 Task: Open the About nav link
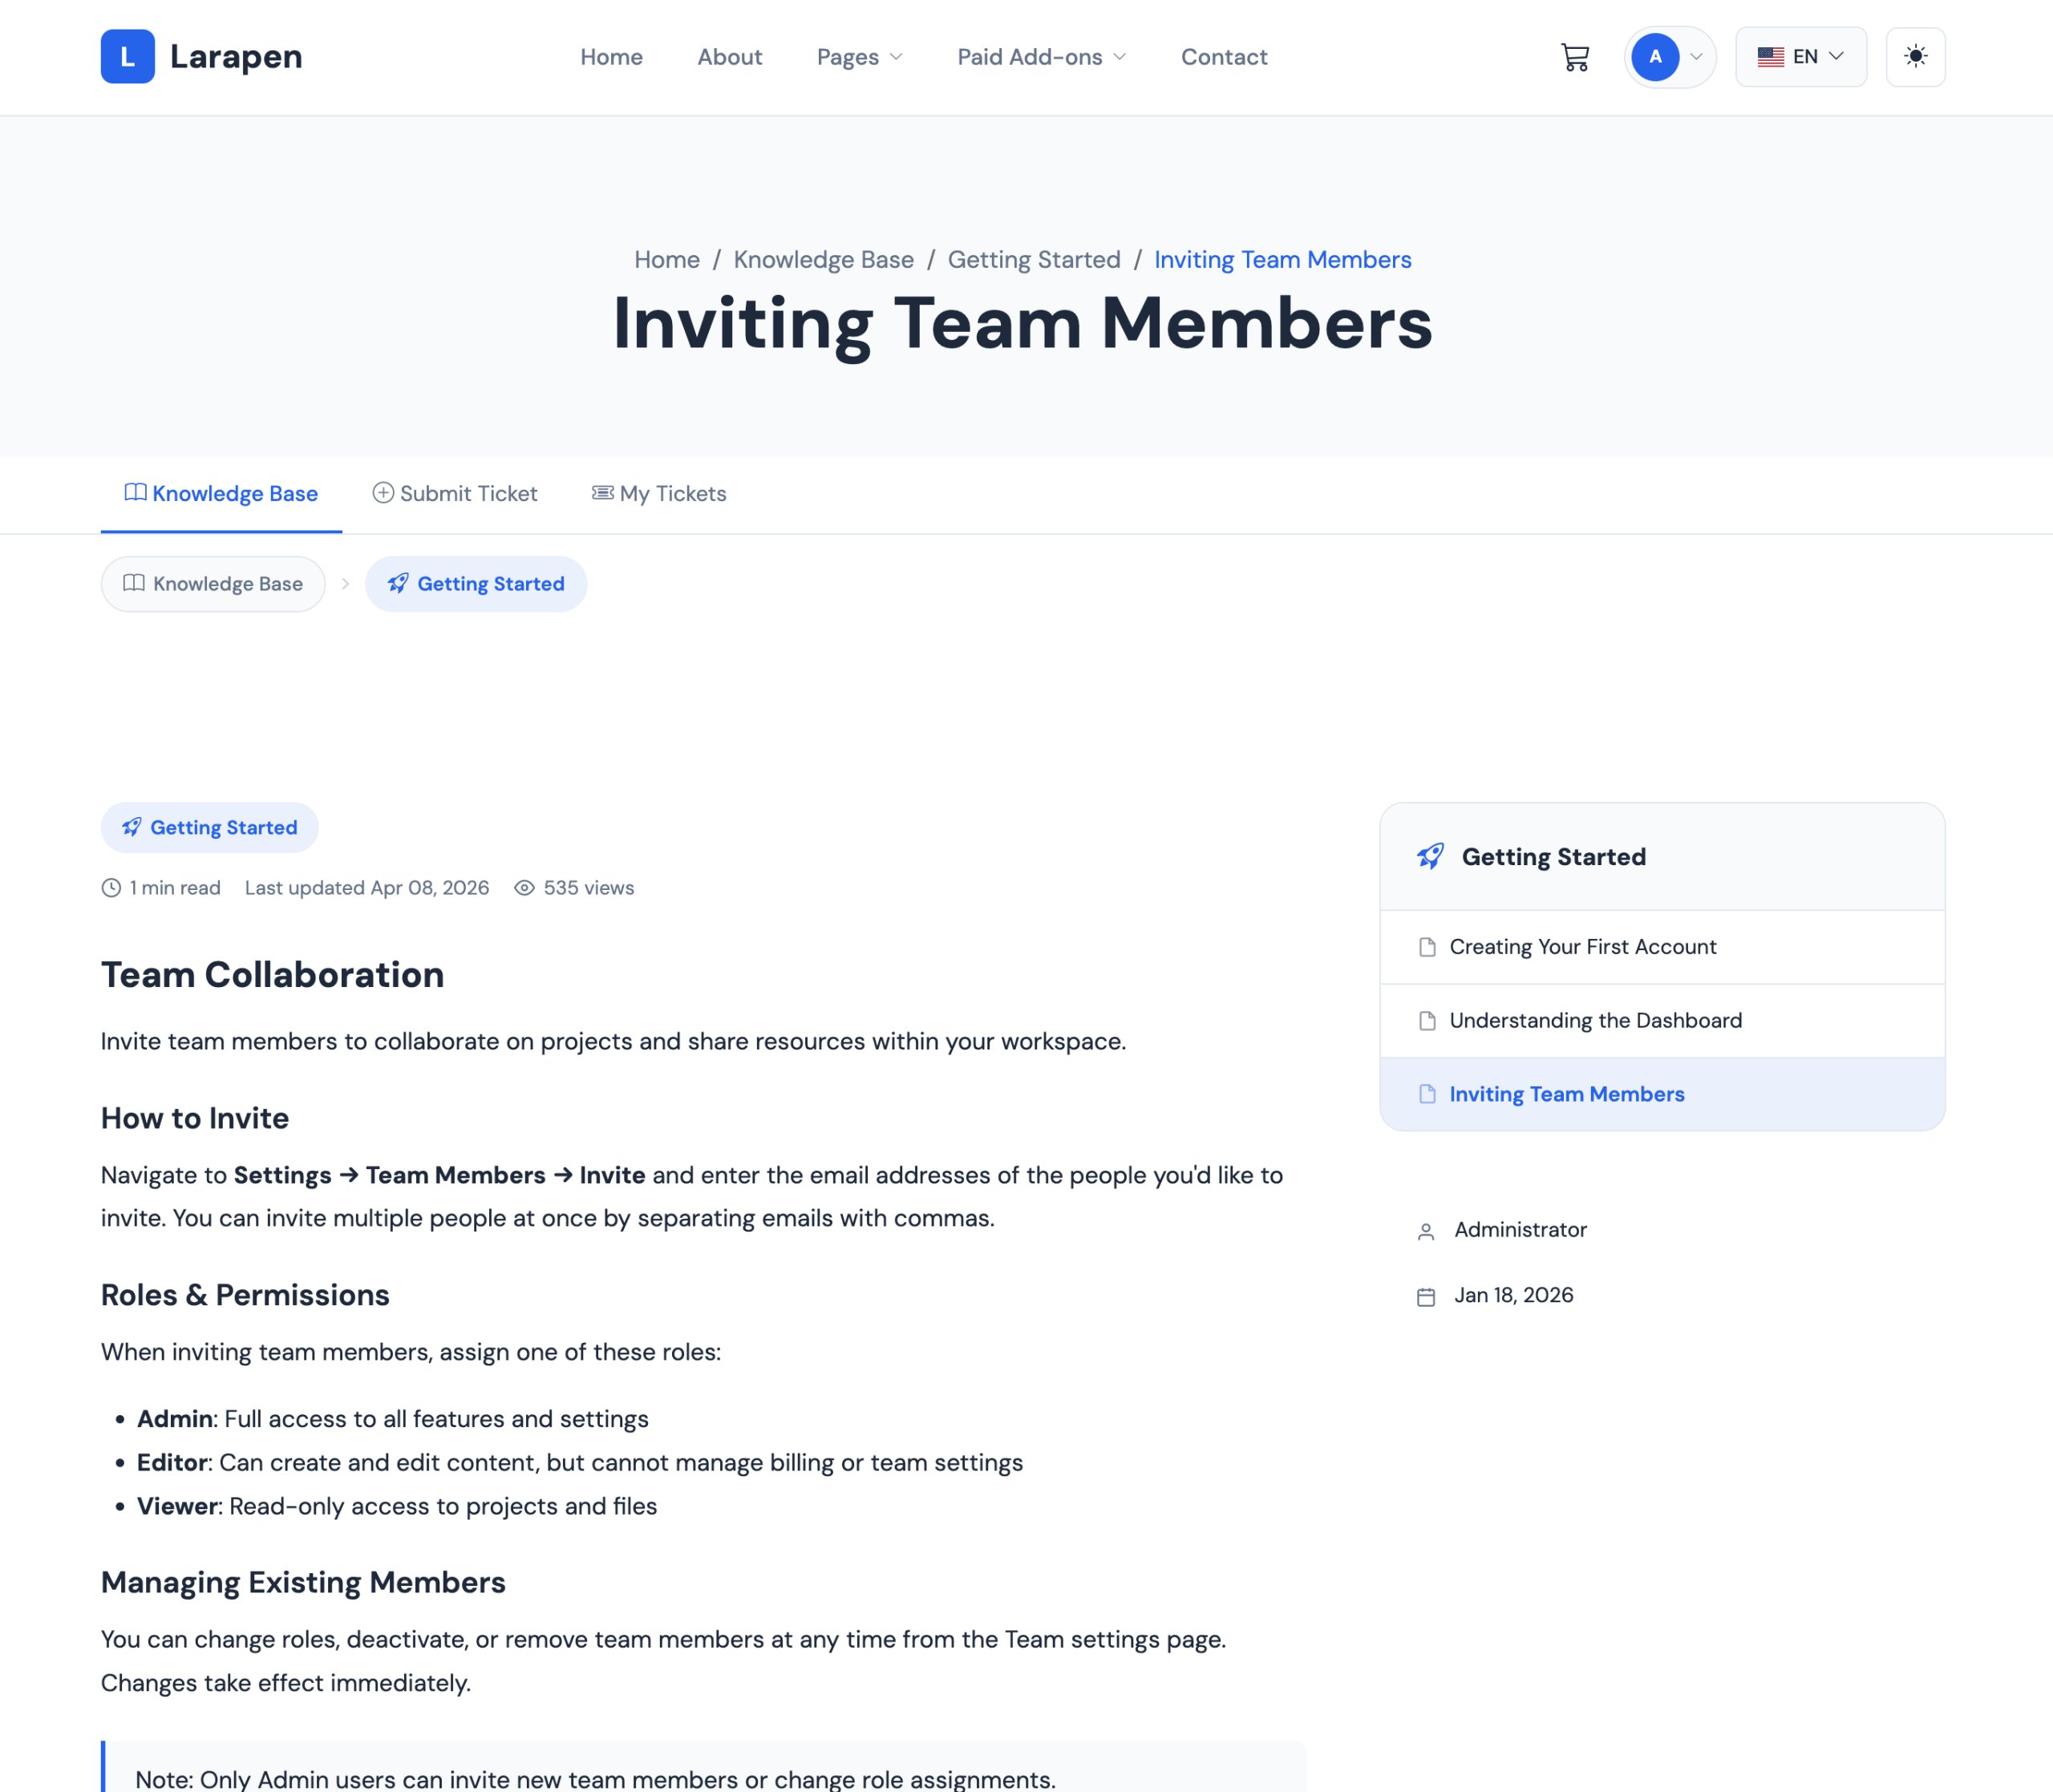[x=729, y=57]
